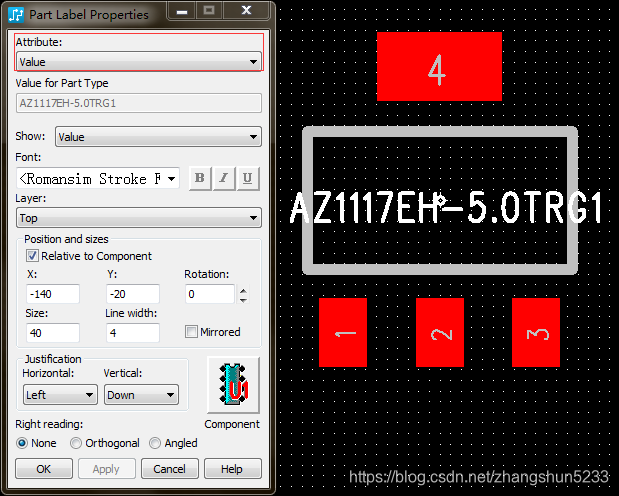Click the OK button
Screen dimensions: 619x496
(44, 469)
